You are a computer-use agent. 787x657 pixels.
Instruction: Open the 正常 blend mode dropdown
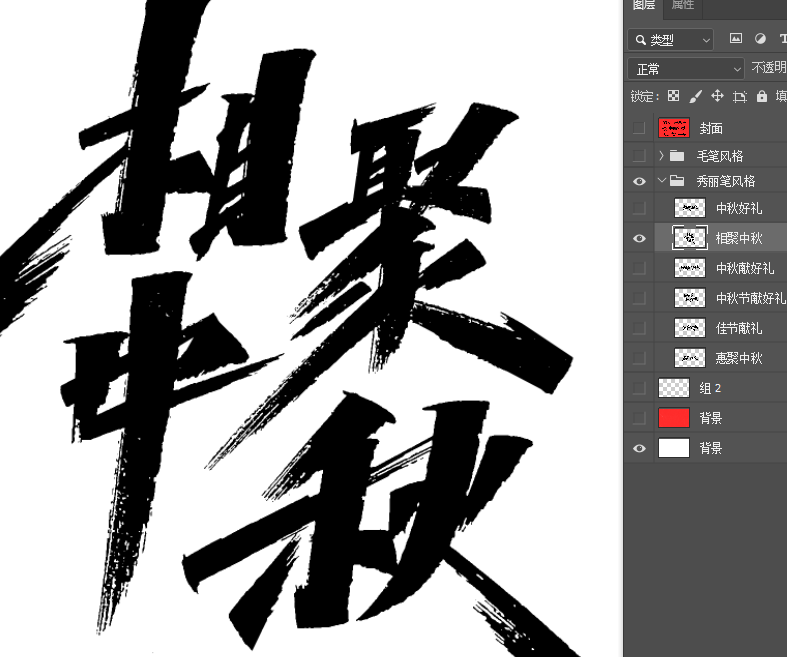(686, 68)
